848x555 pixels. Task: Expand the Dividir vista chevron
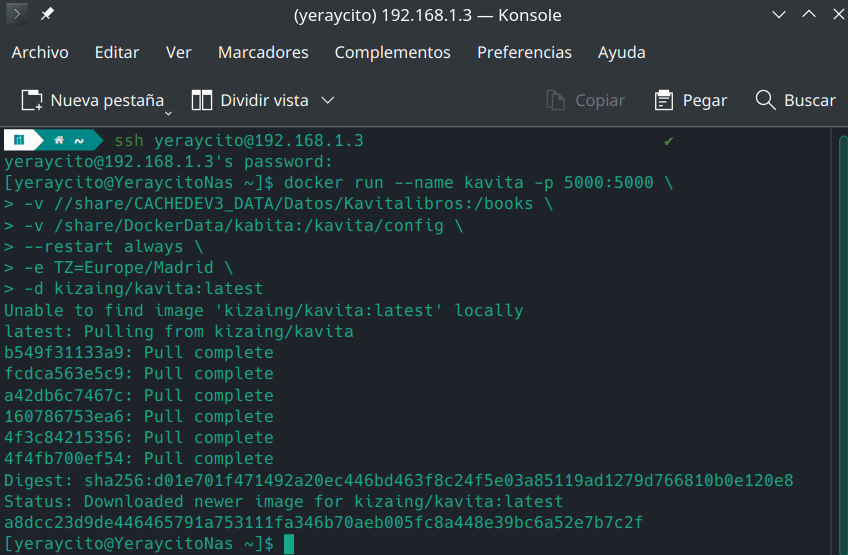327,100
